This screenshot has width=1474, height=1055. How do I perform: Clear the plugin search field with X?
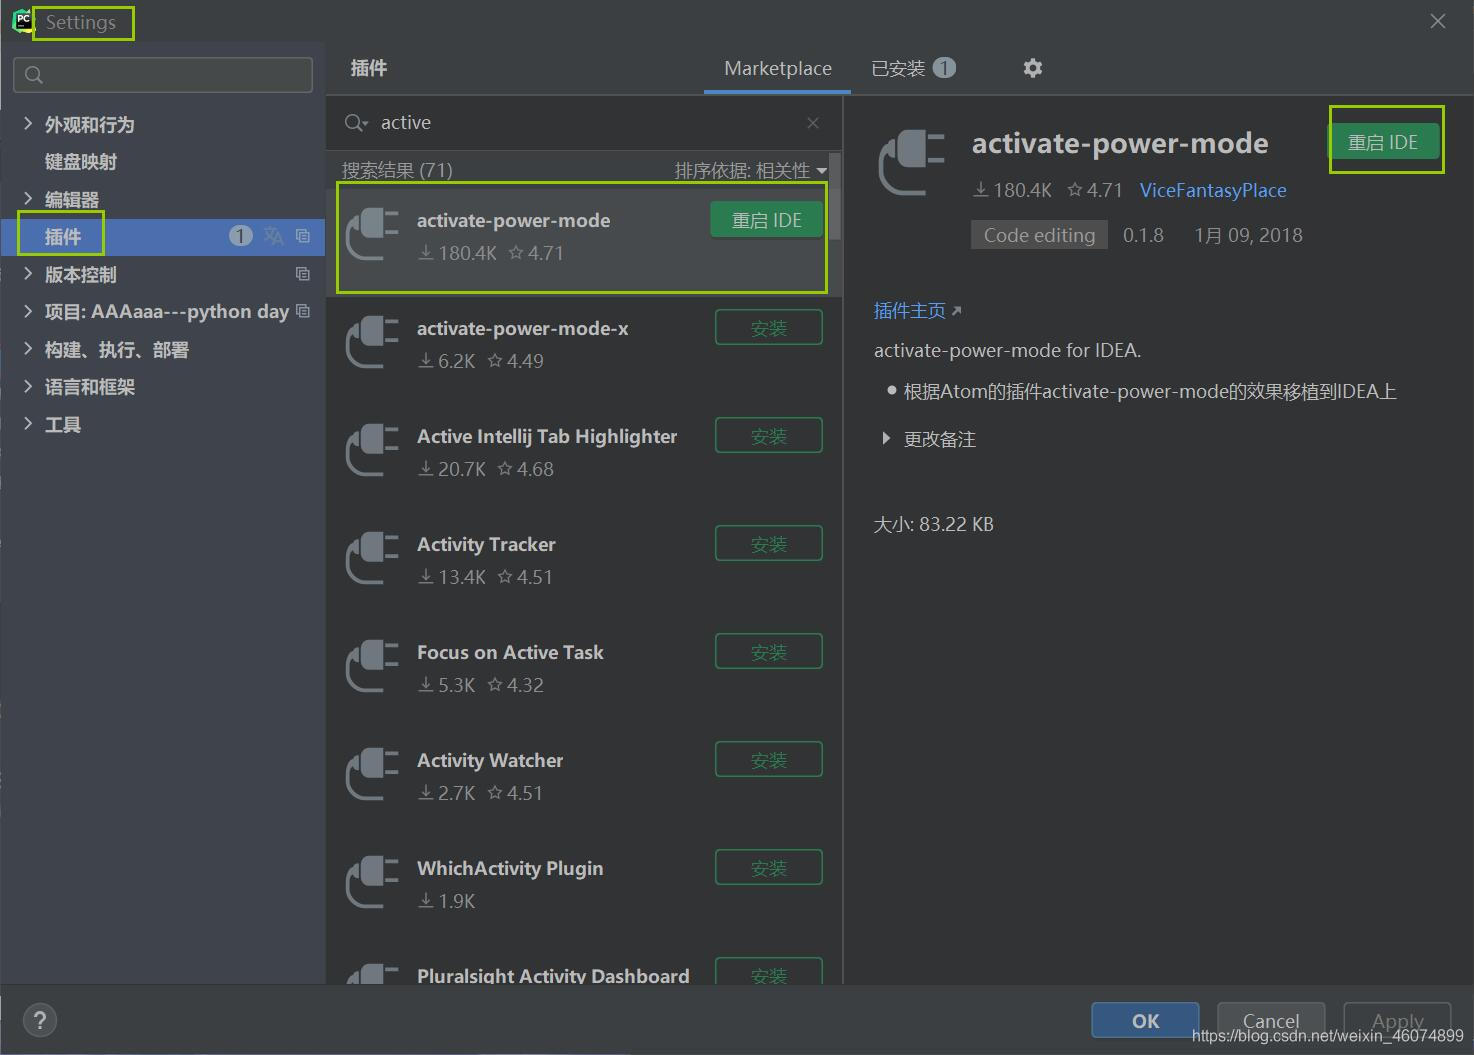[x=813, y=123]
